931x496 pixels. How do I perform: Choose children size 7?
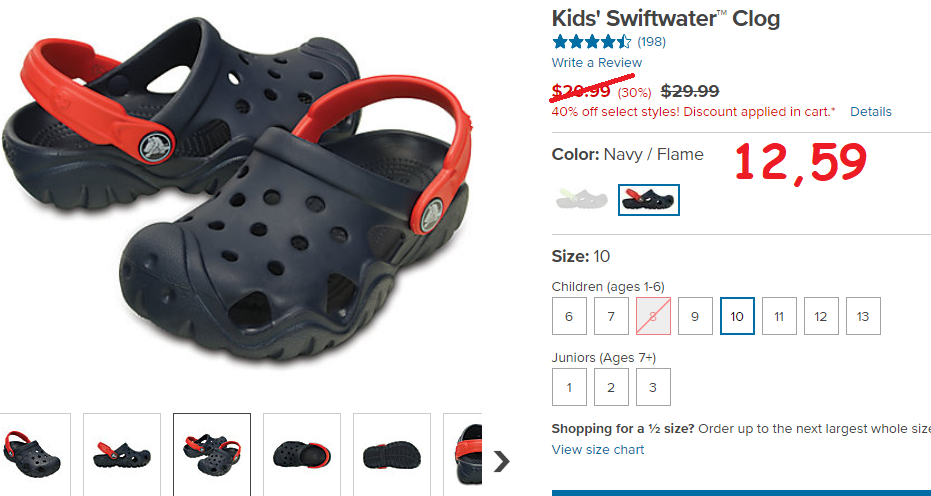pyautogui.click(x=611, y=316)
